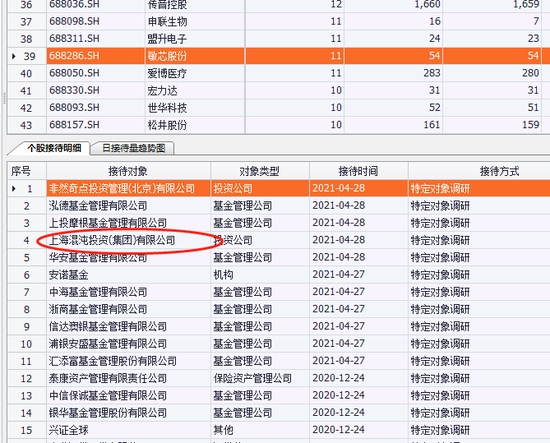Click stock name 敏芯股份
The height and width of the screenshot is (443, 550).
(167, 56)
